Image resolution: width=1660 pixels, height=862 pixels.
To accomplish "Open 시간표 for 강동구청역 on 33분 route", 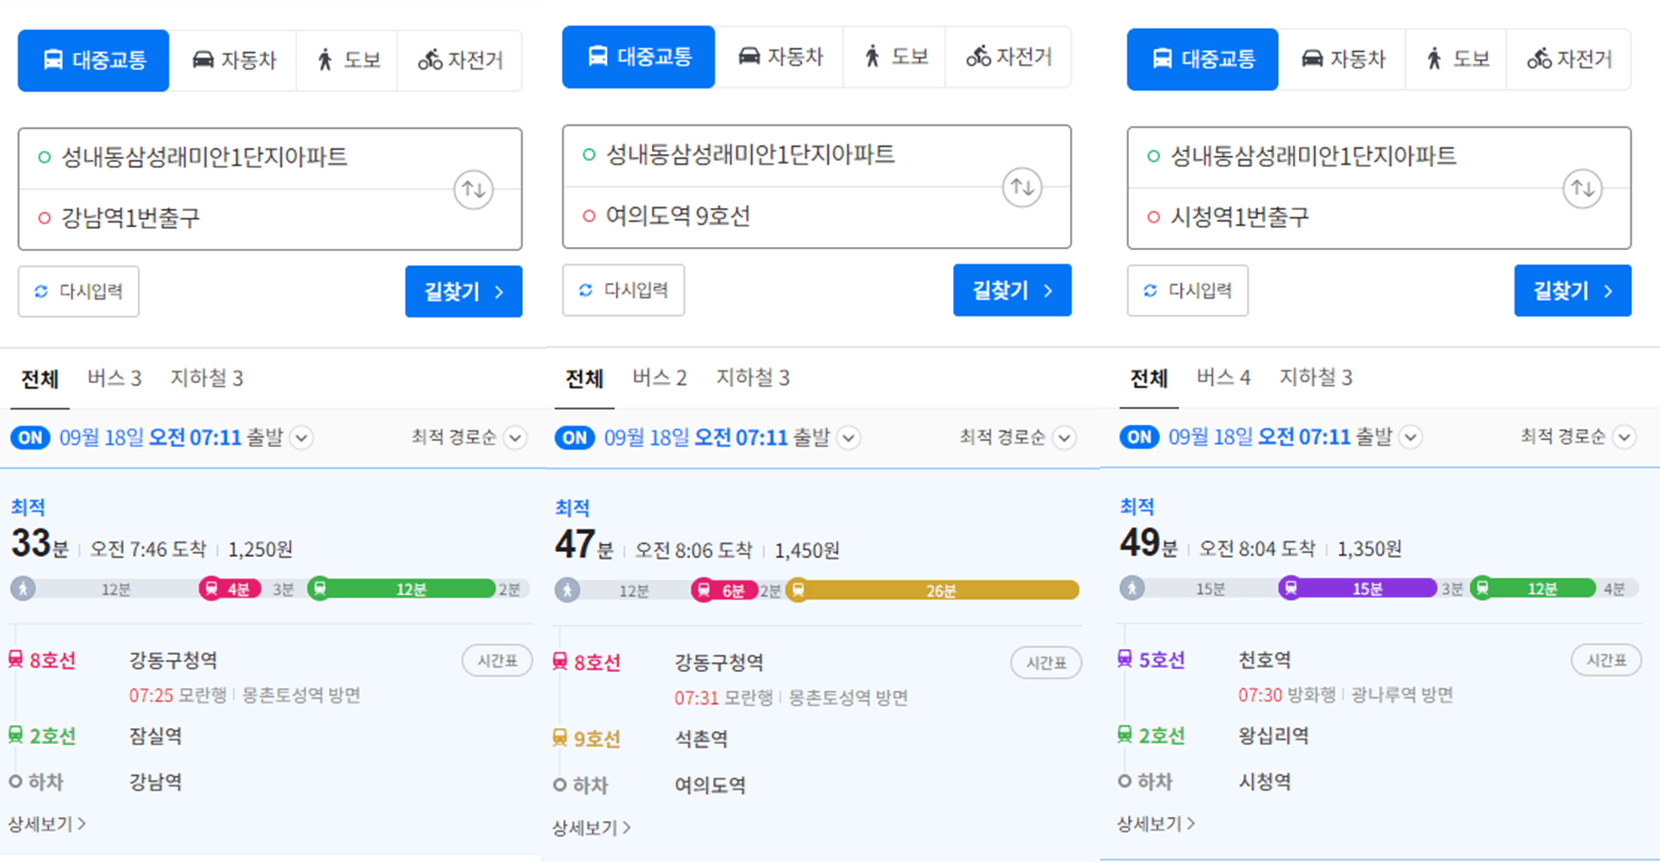I will [497, 661].
